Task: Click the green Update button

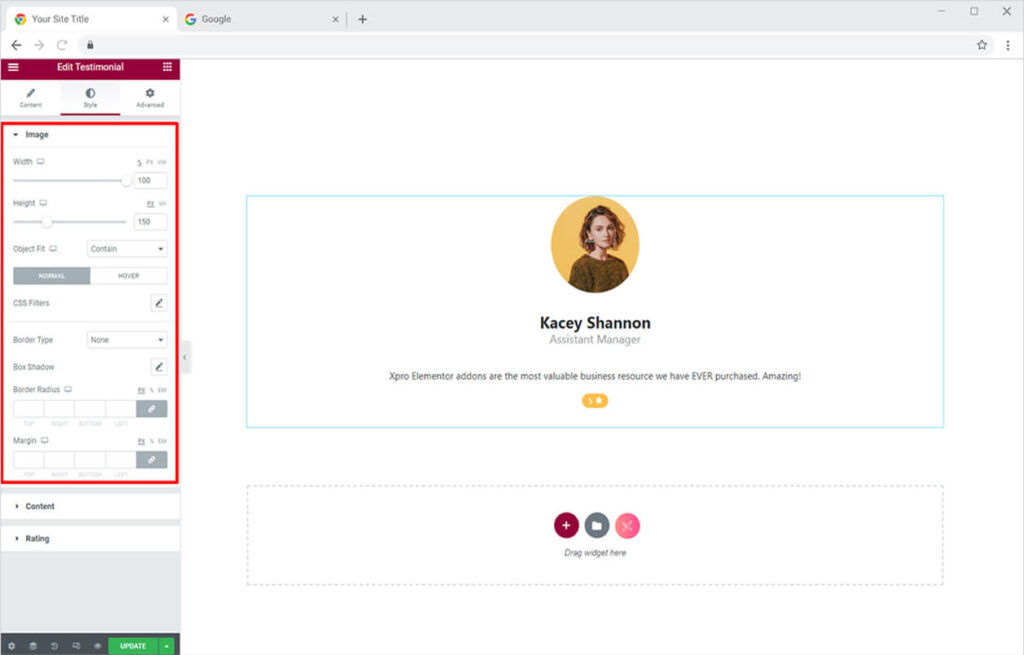Action: (x=133, y=646)
